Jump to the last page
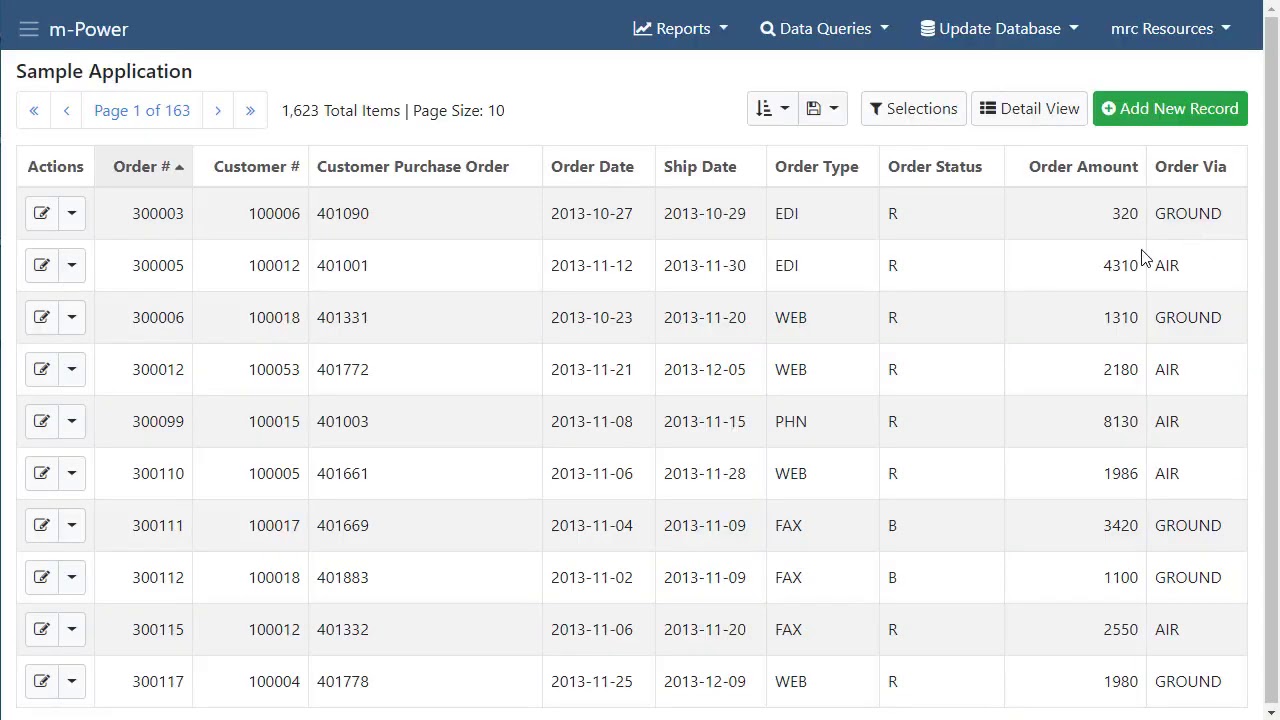Viewport: 1280px width, 720px height. [x=250, y=110]
